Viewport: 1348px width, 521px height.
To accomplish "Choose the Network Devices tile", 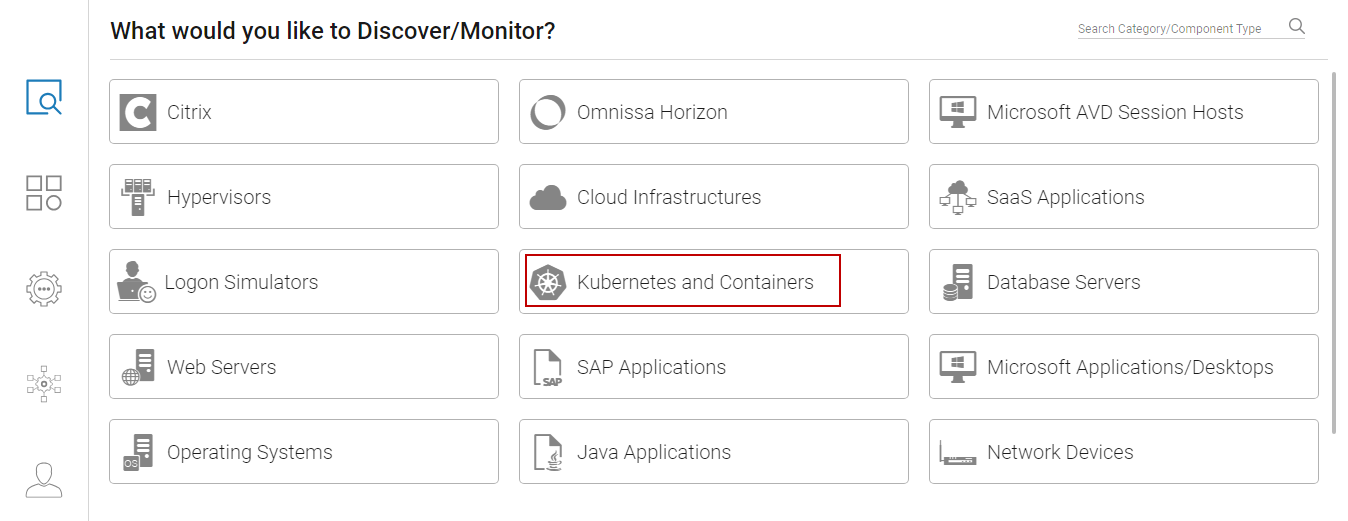I will (1123, 452).
